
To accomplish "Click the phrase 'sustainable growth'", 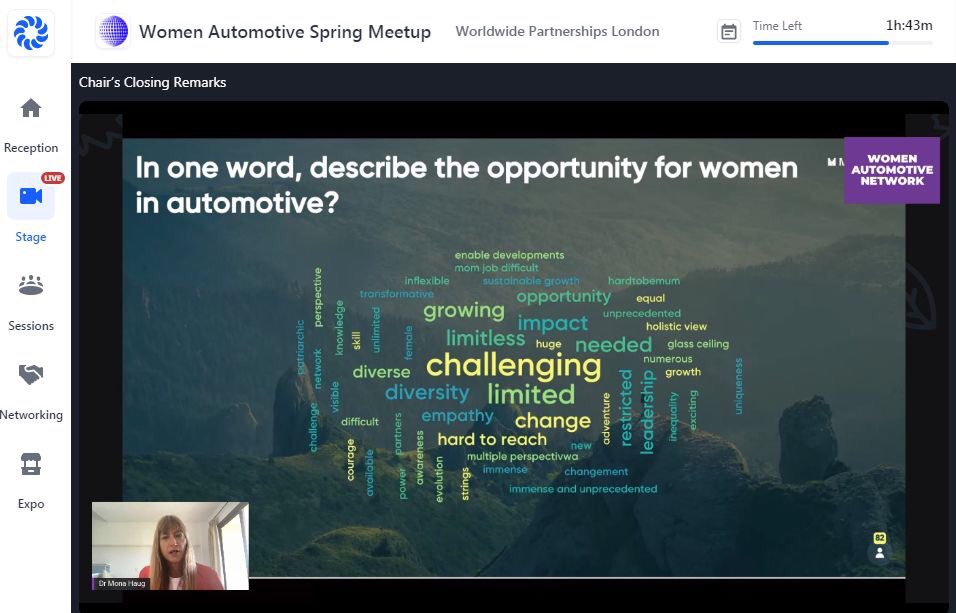I will pyautogui.click(x=531, y=281).
